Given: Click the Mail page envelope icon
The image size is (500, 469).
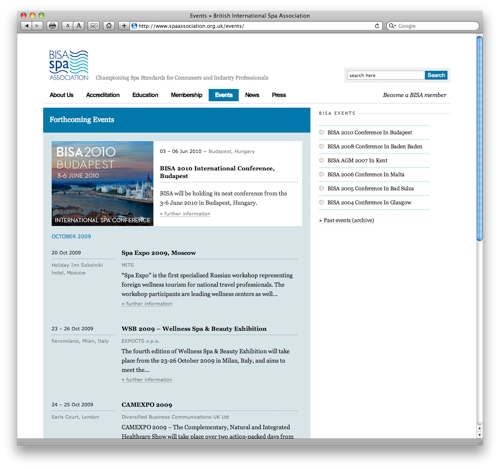Looking at the screenshot, I should click(94, 26).
